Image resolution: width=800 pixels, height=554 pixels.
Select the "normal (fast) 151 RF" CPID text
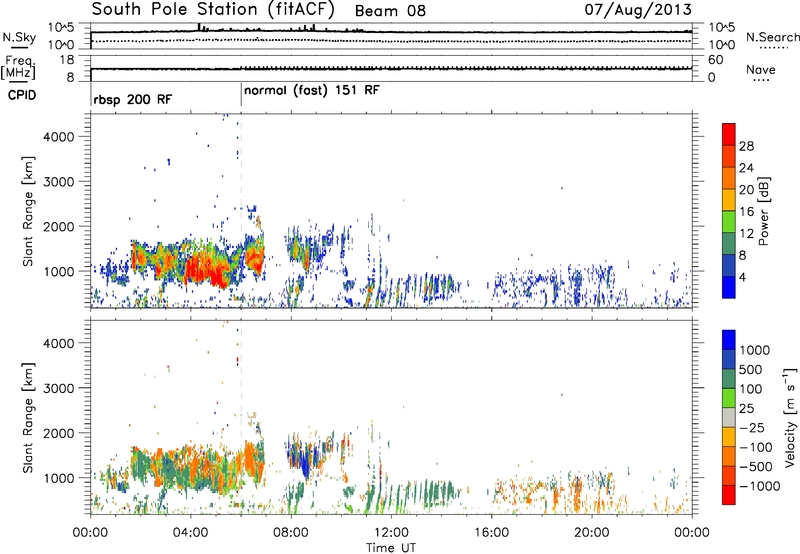pyautogui.click(x=312, y=90)
